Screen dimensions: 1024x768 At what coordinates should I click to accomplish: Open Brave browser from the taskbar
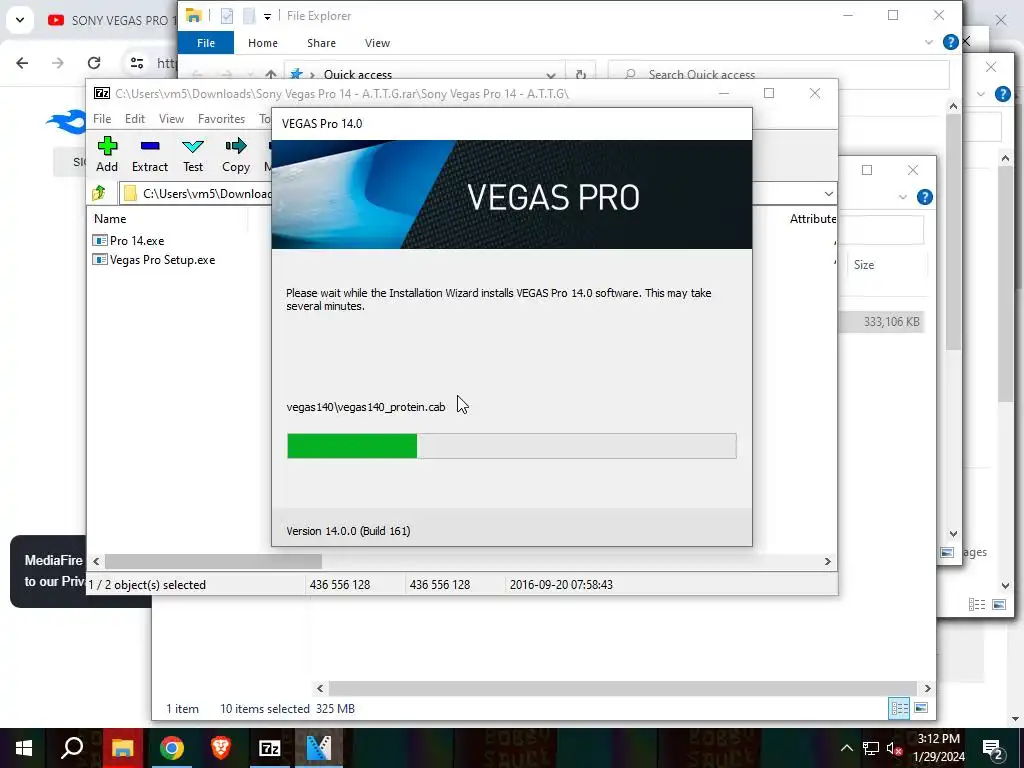point(221,748)
